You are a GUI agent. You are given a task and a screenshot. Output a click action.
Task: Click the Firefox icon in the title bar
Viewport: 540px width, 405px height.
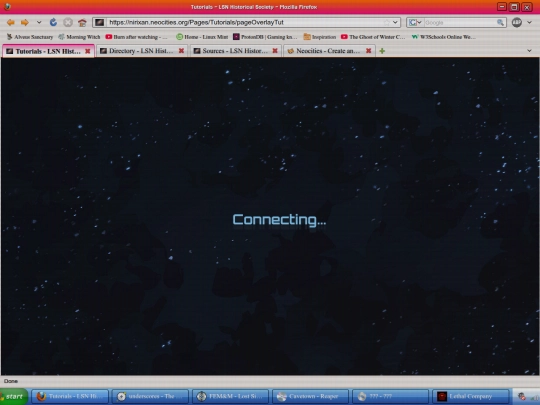pos(6,7)
